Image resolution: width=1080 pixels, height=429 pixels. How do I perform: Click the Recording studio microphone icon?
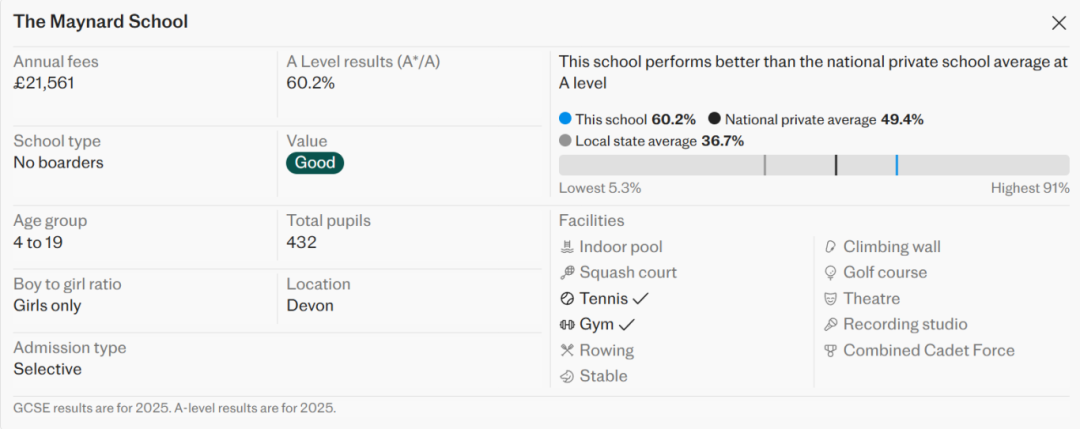click(x=830, y=324)
